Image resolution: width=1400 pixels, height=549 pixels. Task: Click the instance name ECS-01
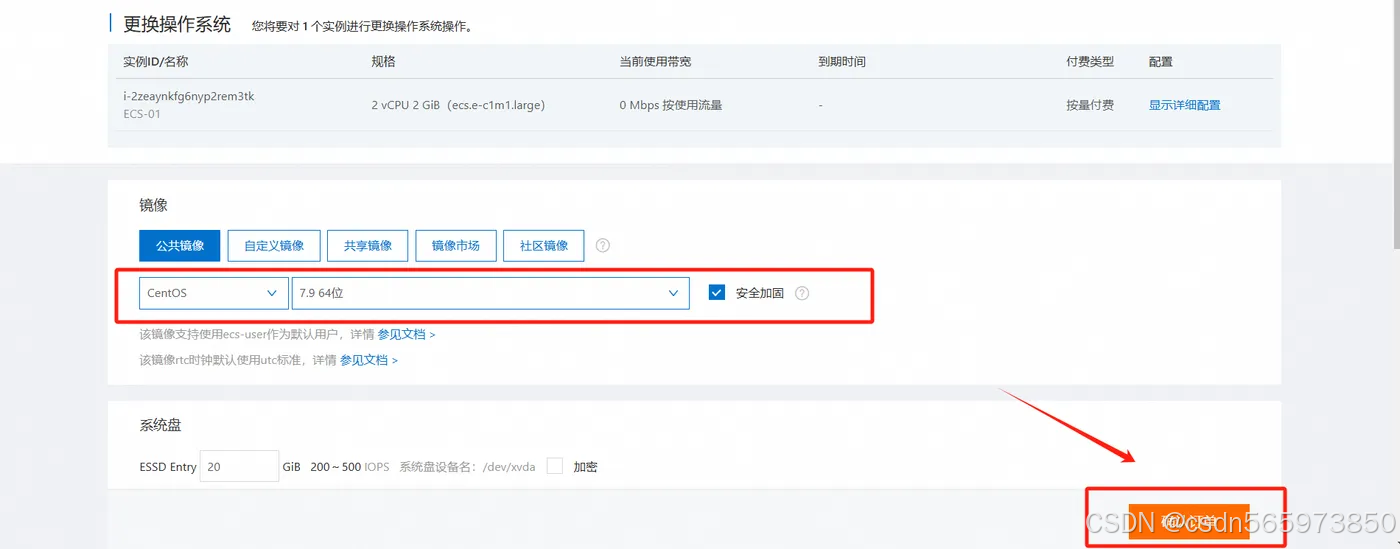click(x=142, y=114)
